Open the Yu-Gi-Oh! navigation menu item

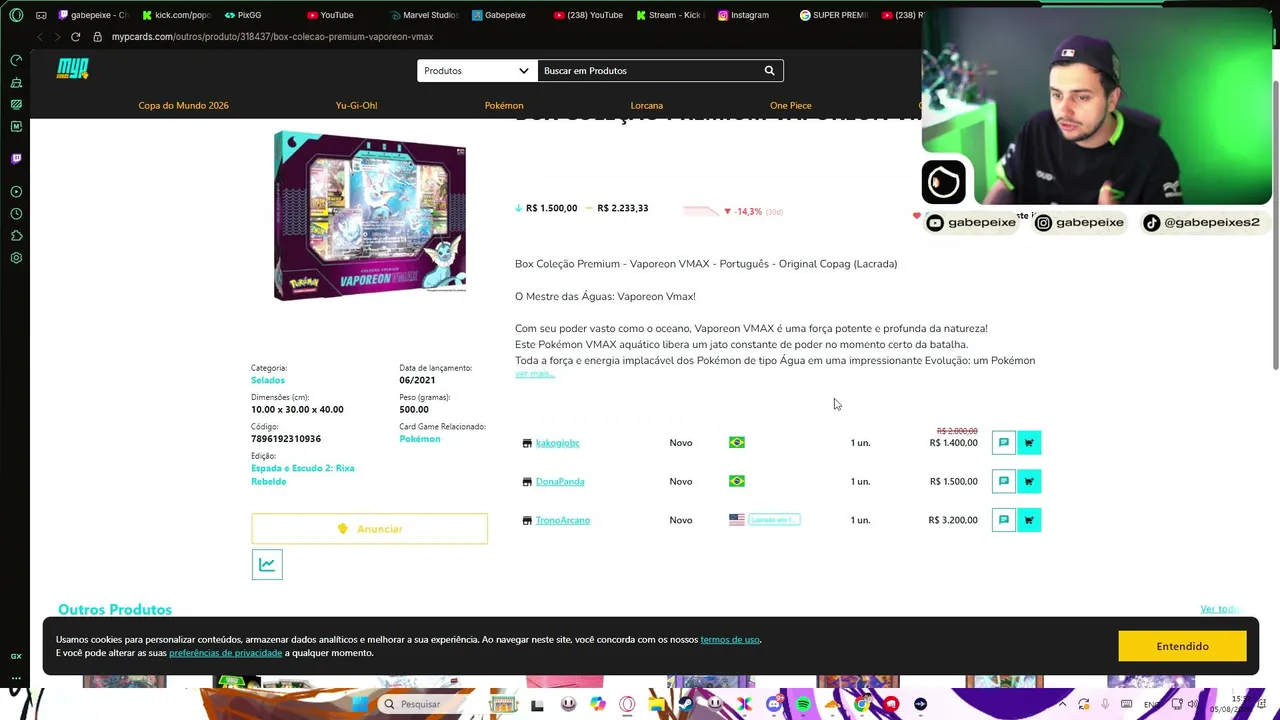coord(357,106)
